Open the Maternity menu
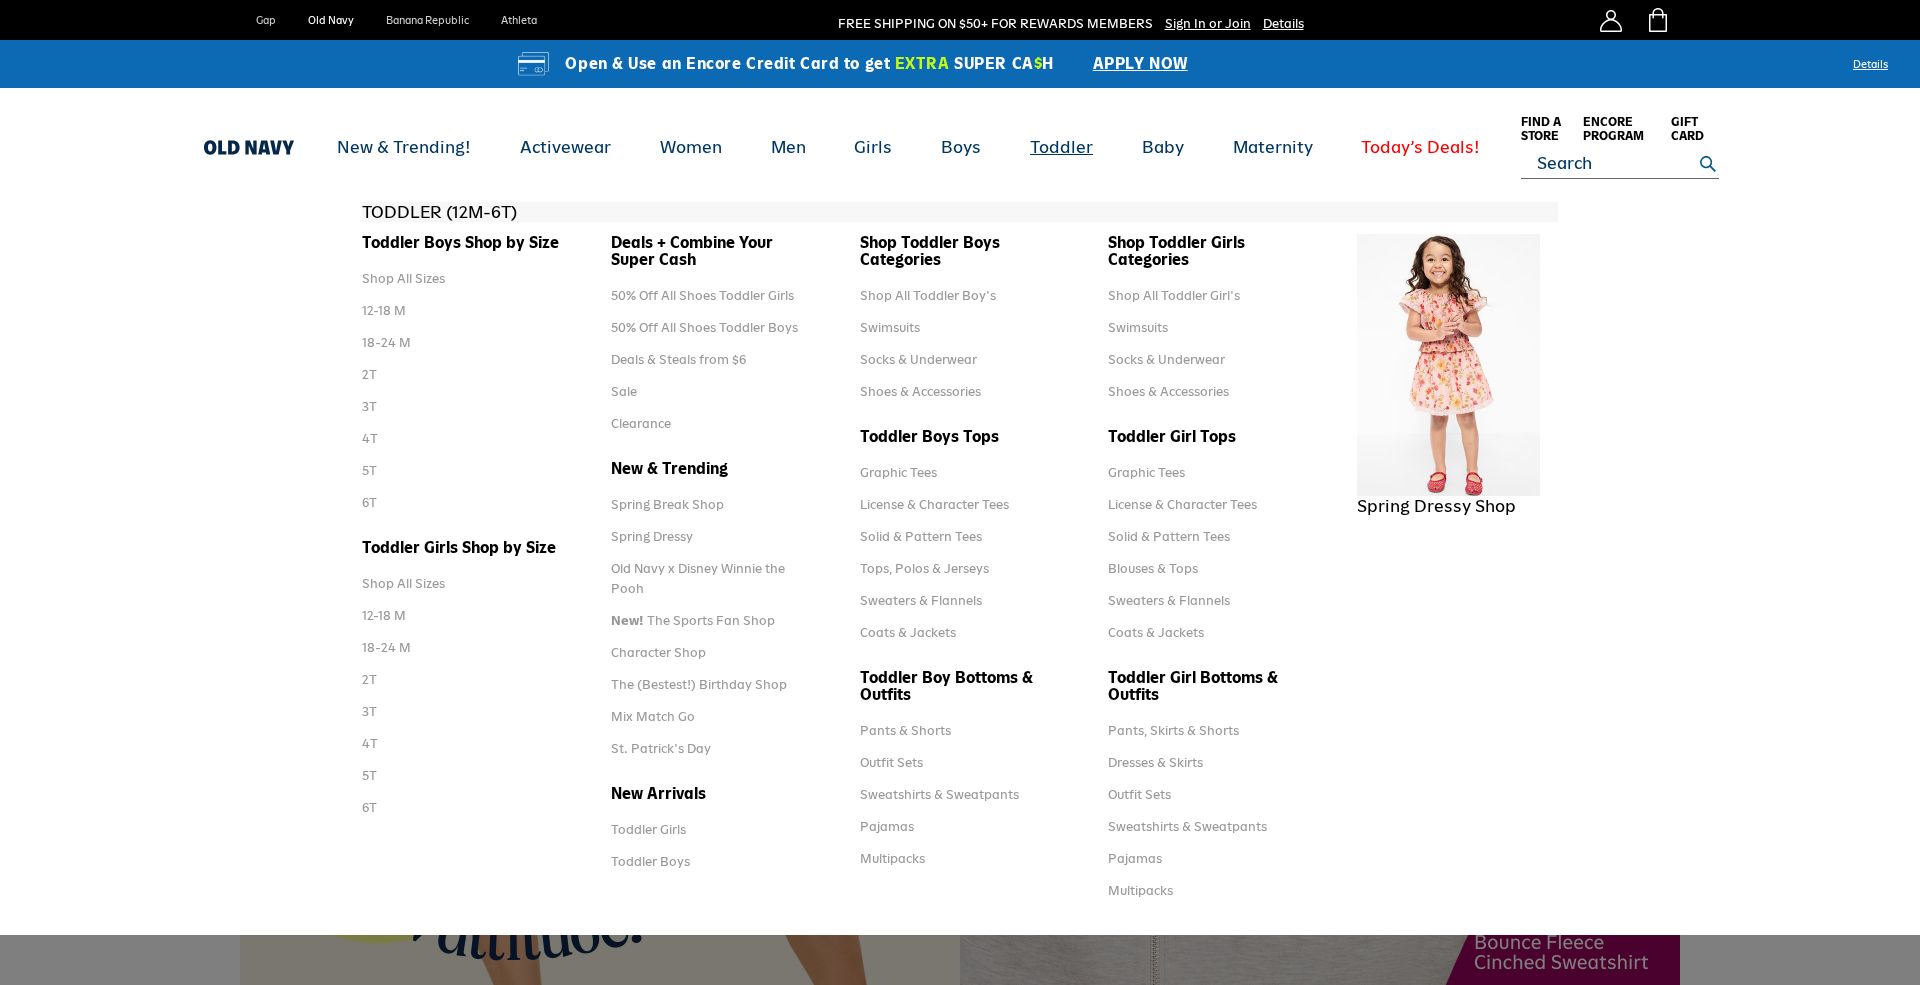Image resolution: width=1920 pixels, height=985 pixels. click(1272, 147)
